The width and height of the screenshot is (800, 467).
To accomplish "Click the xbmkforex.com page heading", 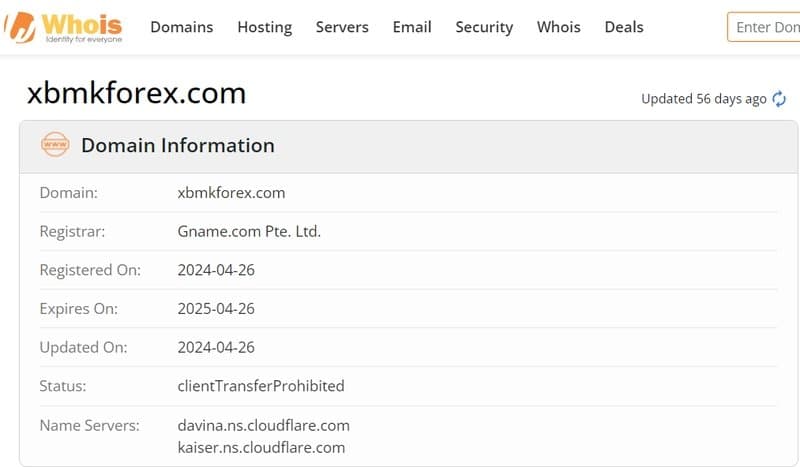I will 136,93.
